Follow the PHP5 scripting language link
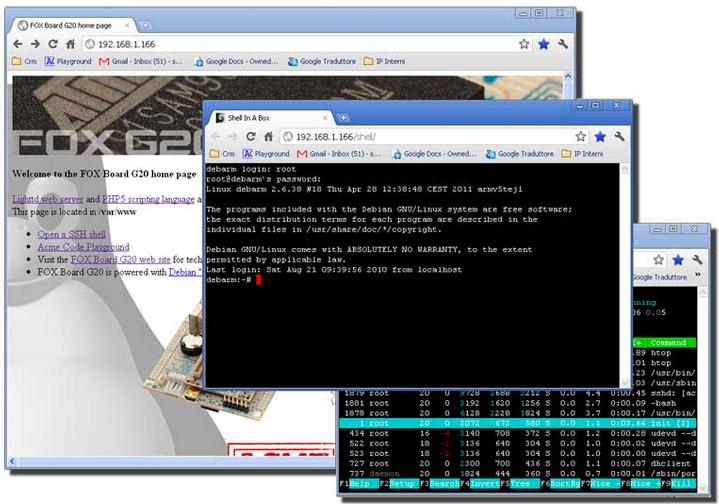Image resolution: width=719 pixels, height=504 pixels. [x=148, y=199]
